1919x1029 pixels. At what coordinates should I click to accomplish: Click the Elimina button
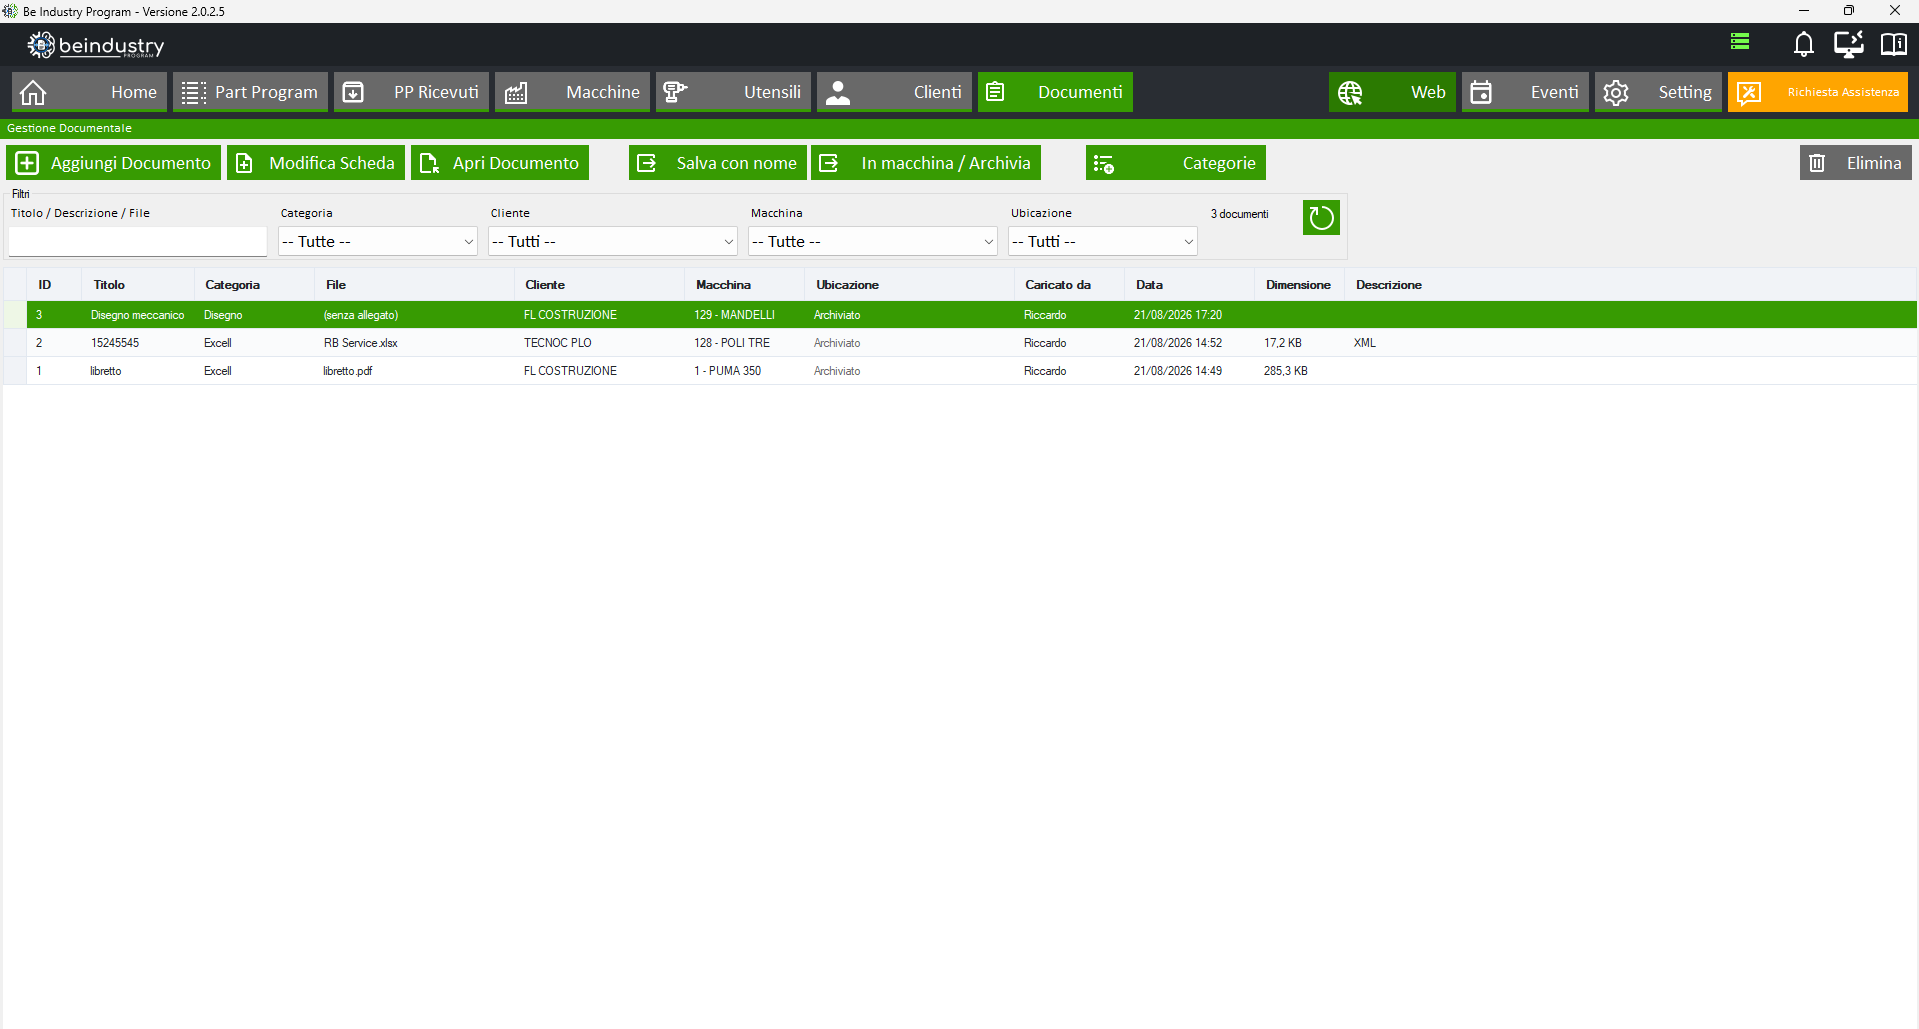(x=1855, y=163)
